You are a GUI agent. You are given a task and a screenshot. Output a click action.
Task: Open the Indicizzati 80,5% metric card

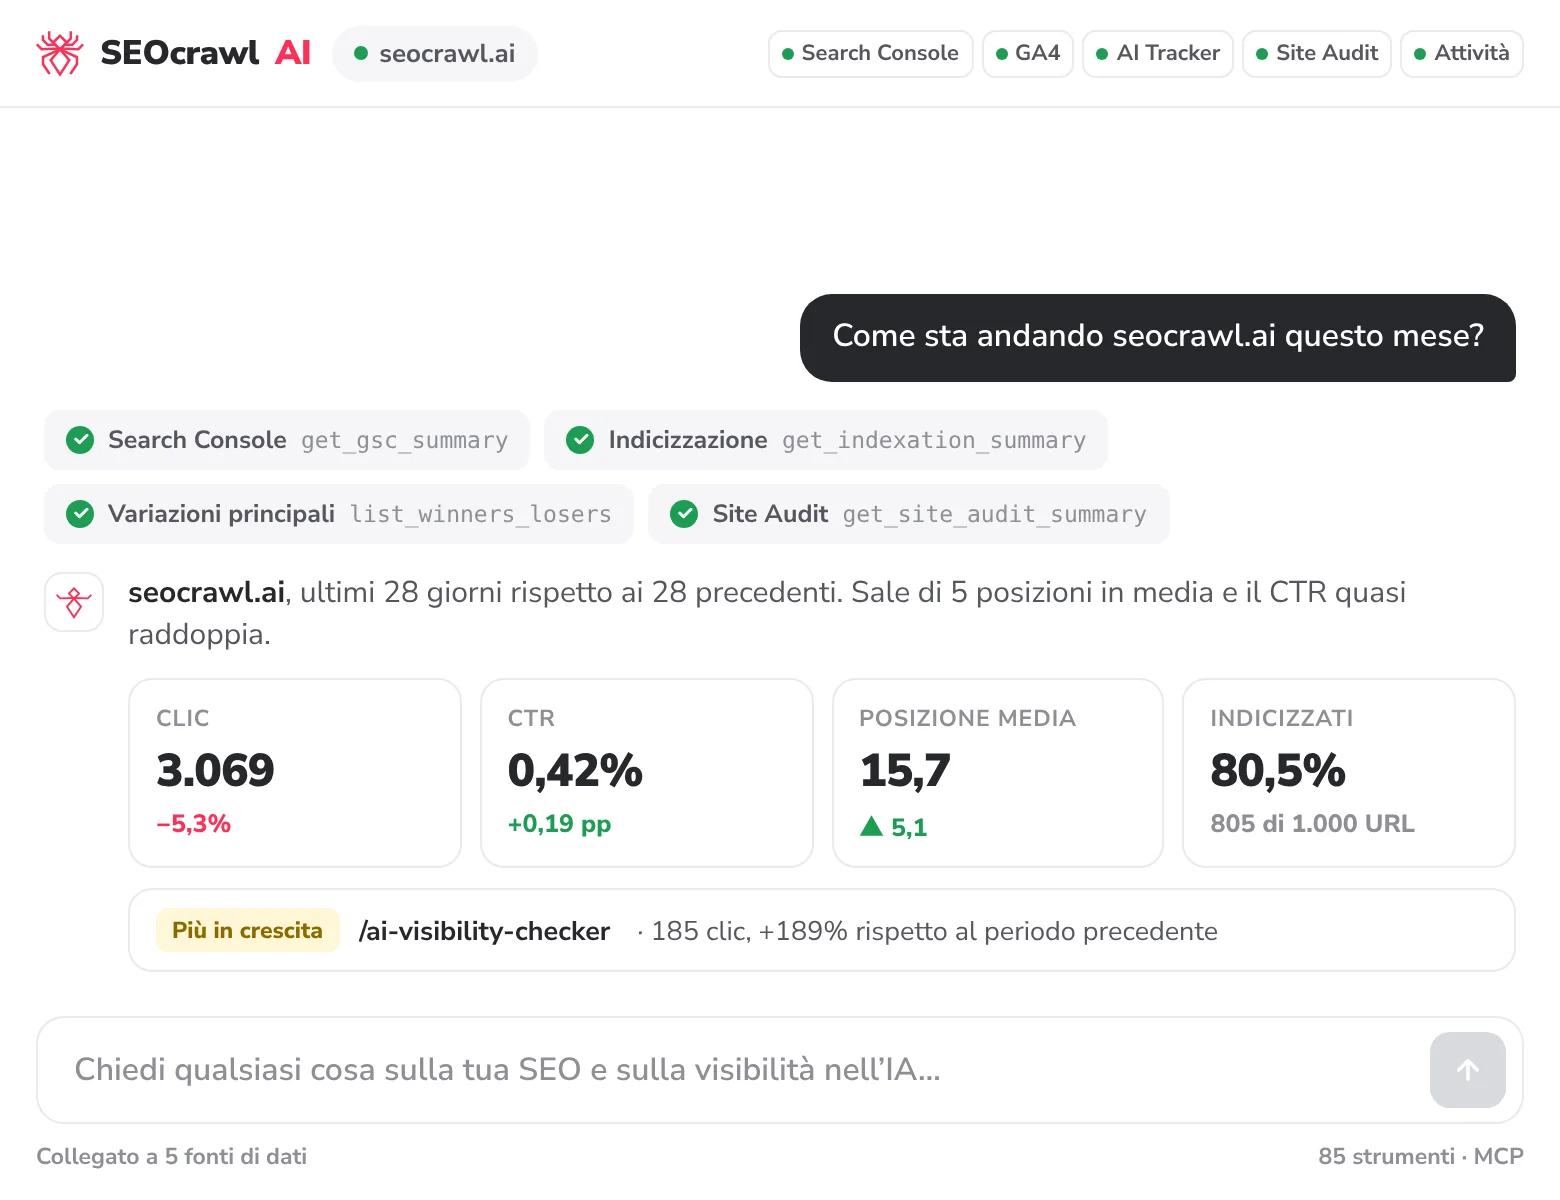coord(1349,773)
